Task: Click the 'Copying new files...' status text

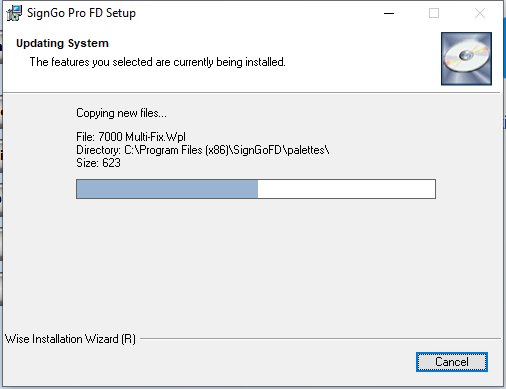Action: 121,113
